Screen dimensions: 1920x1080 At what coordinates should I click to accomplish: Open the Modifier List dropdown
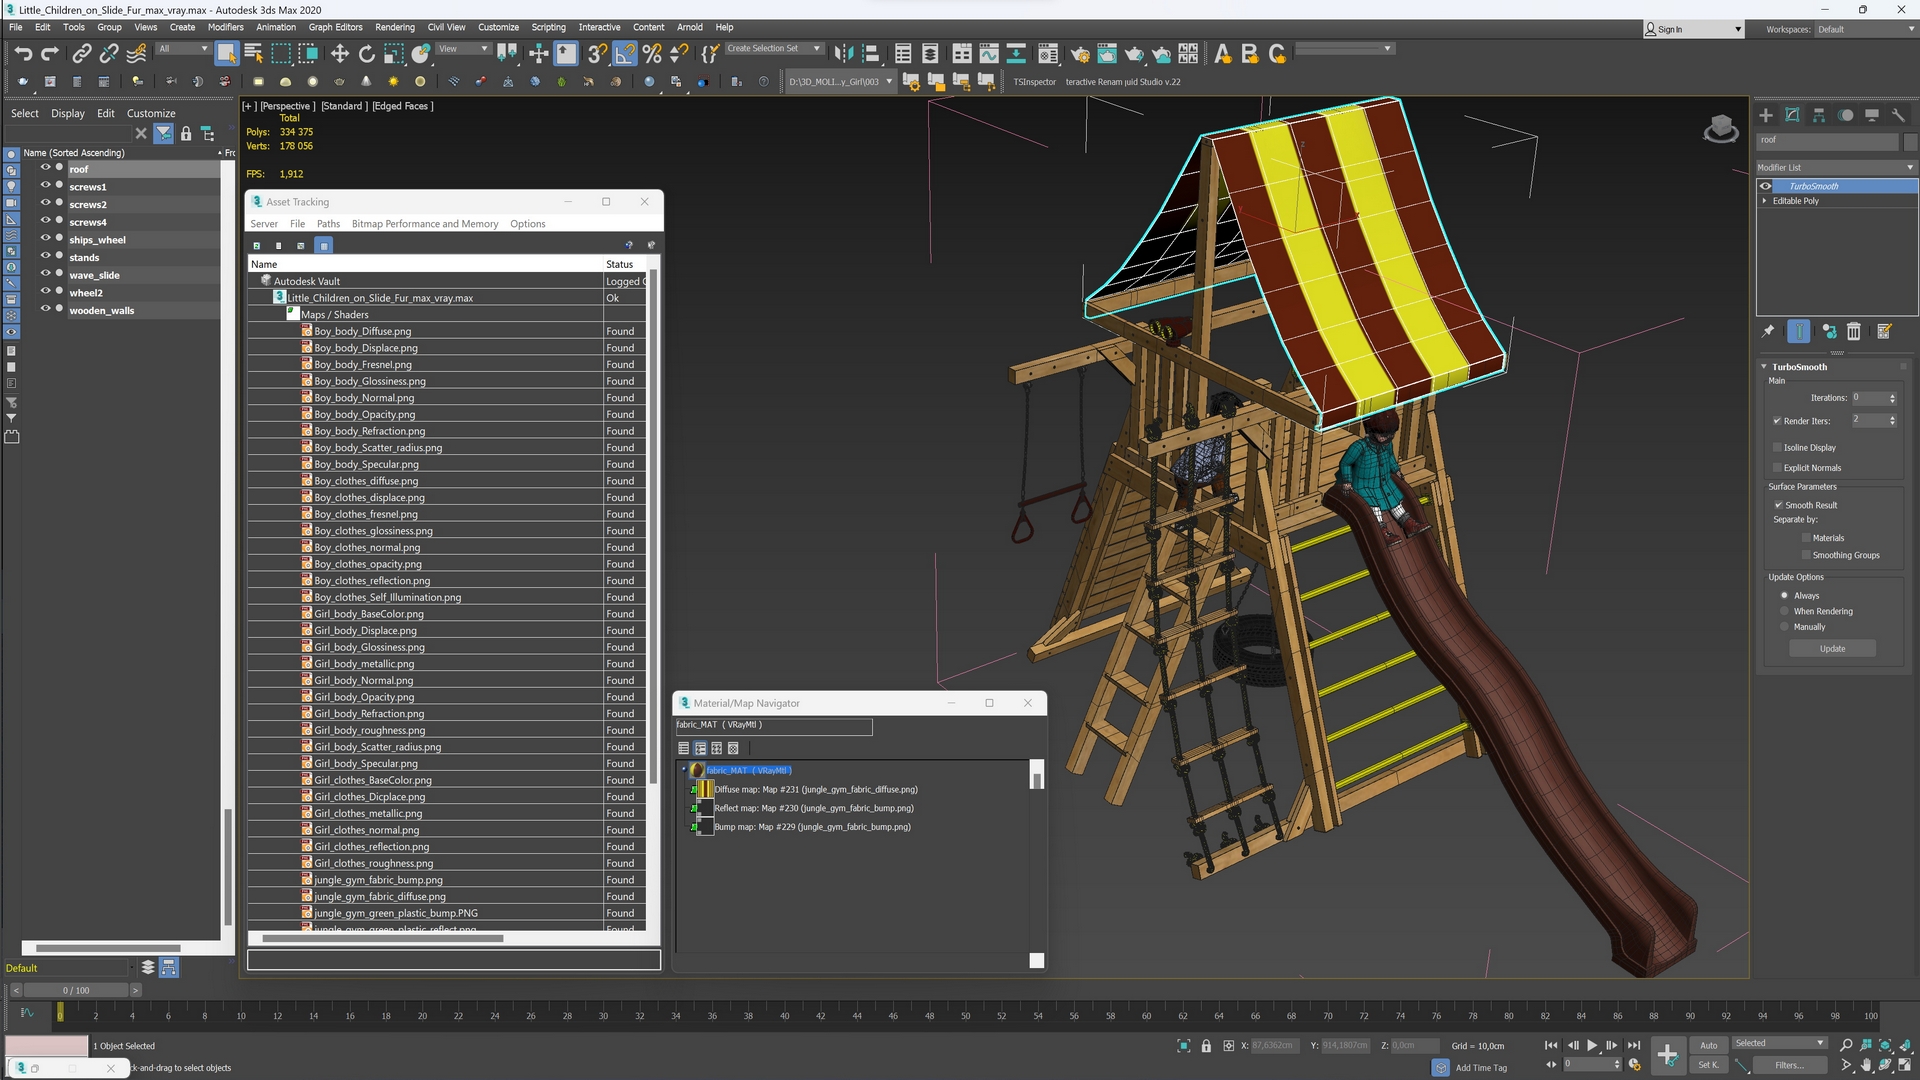pos(1836,168)
